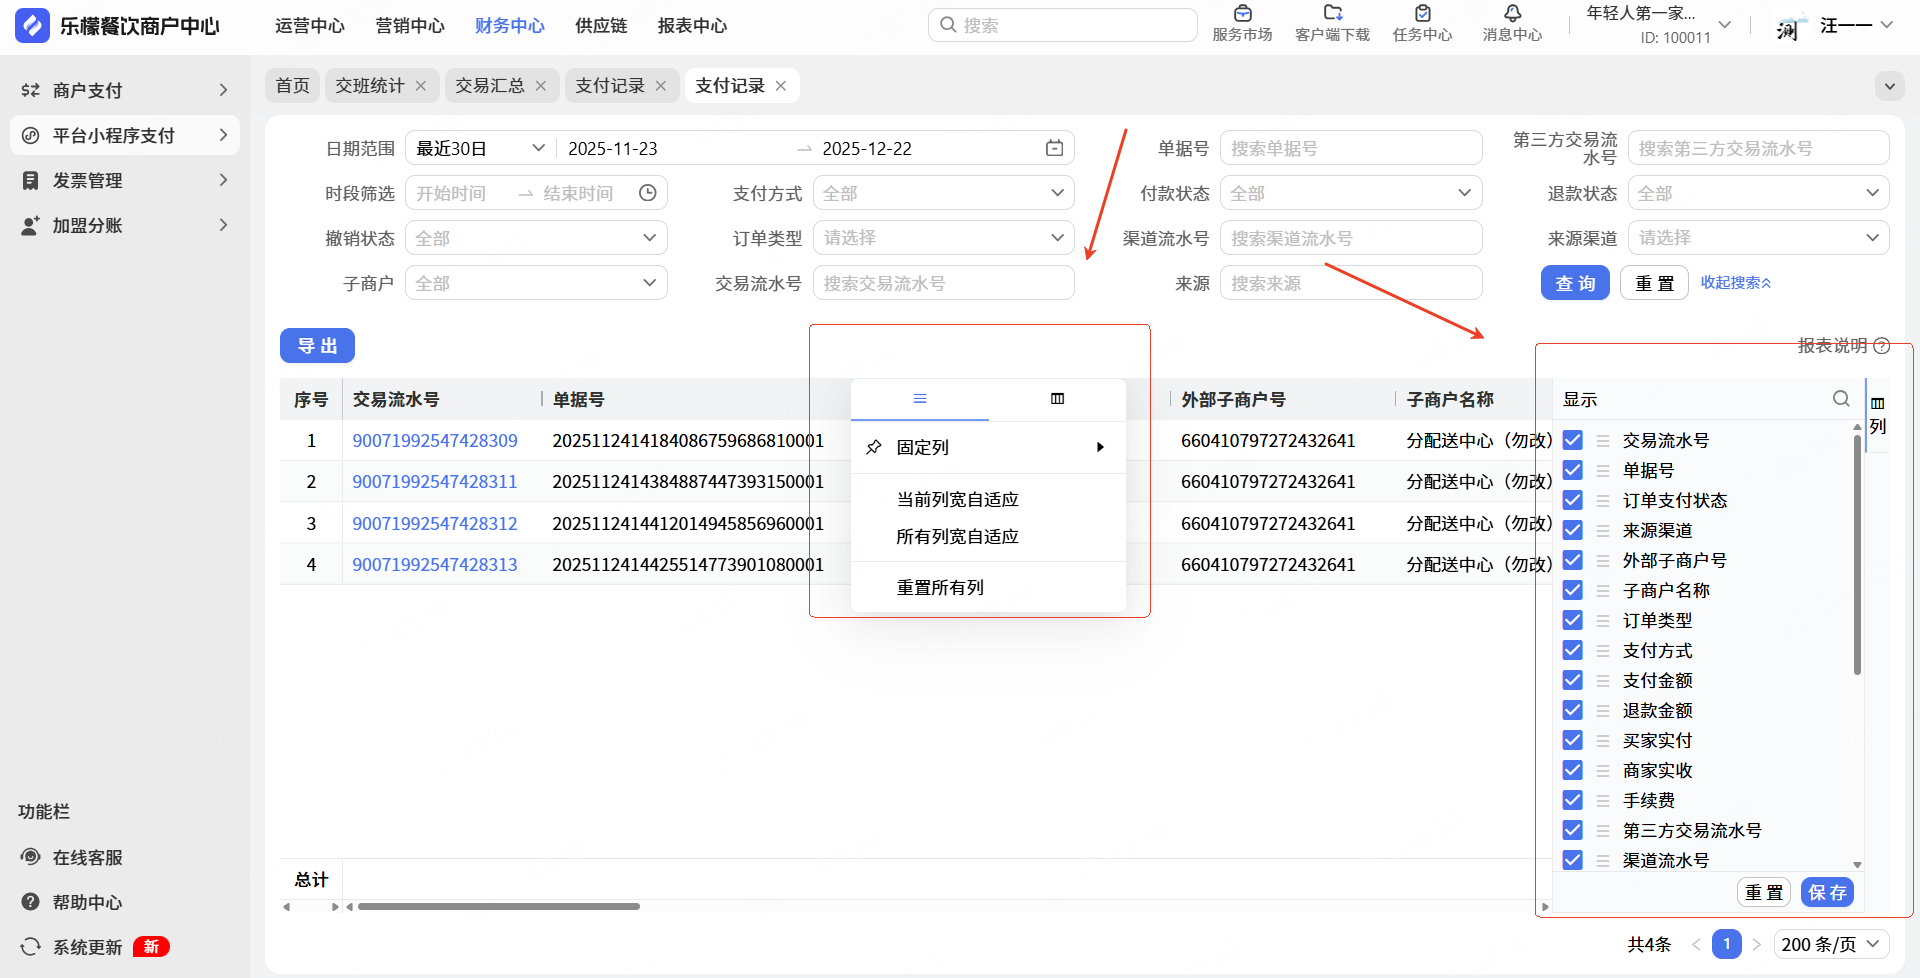The width and height of the screenshot is (1920, 978).
Task: Expand the 固定列 submenu
Action: click(988, 447)
